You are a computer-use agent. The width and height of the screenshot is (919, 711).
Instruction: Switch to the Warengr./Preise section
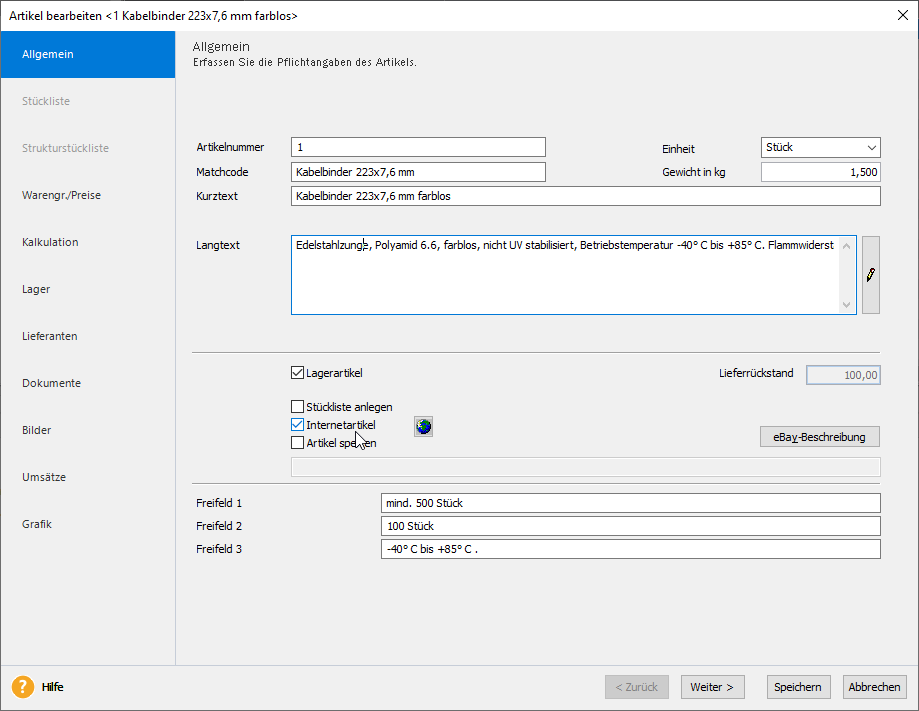tap(62, 195)
